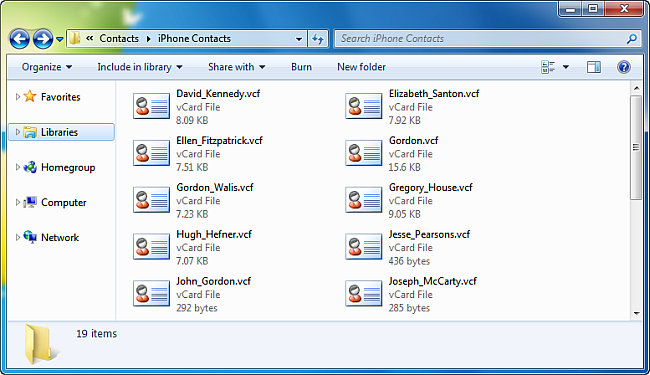This screenshot has height=375, width=650.
Task: Click the Jesse_Pearsons.vcf file name
Action: point(429,234)
